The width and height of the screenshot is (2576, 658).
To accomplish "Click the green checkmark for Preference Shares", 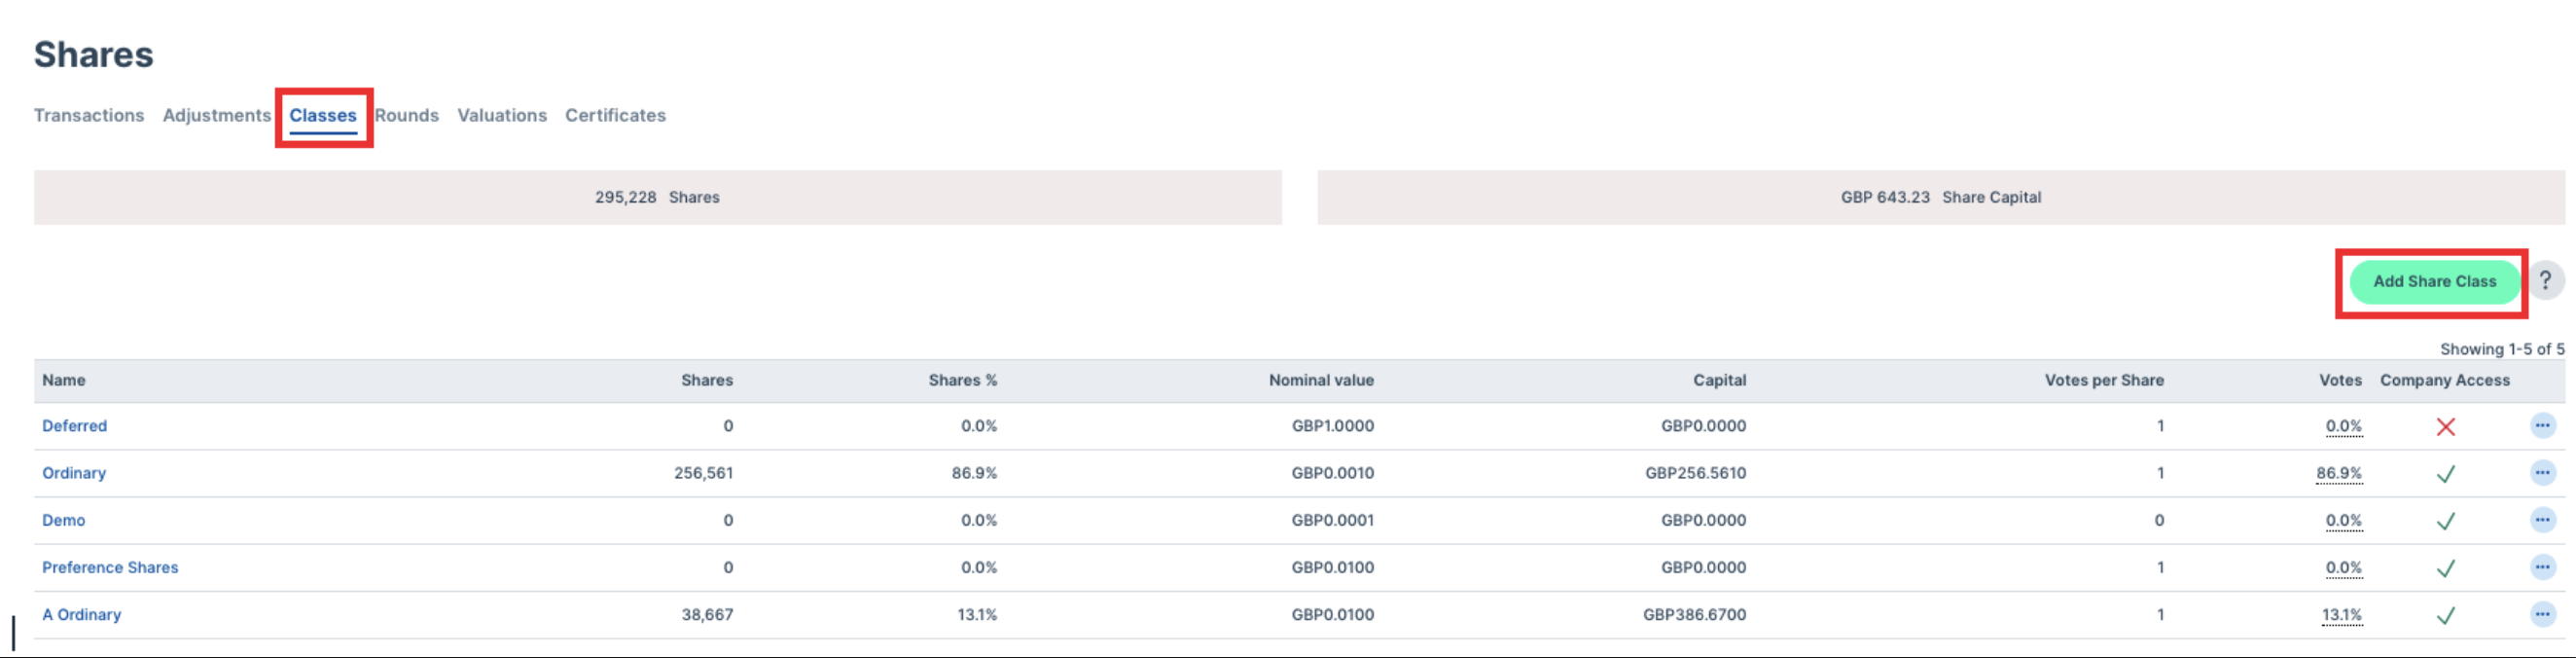I will pos(2445,568).
